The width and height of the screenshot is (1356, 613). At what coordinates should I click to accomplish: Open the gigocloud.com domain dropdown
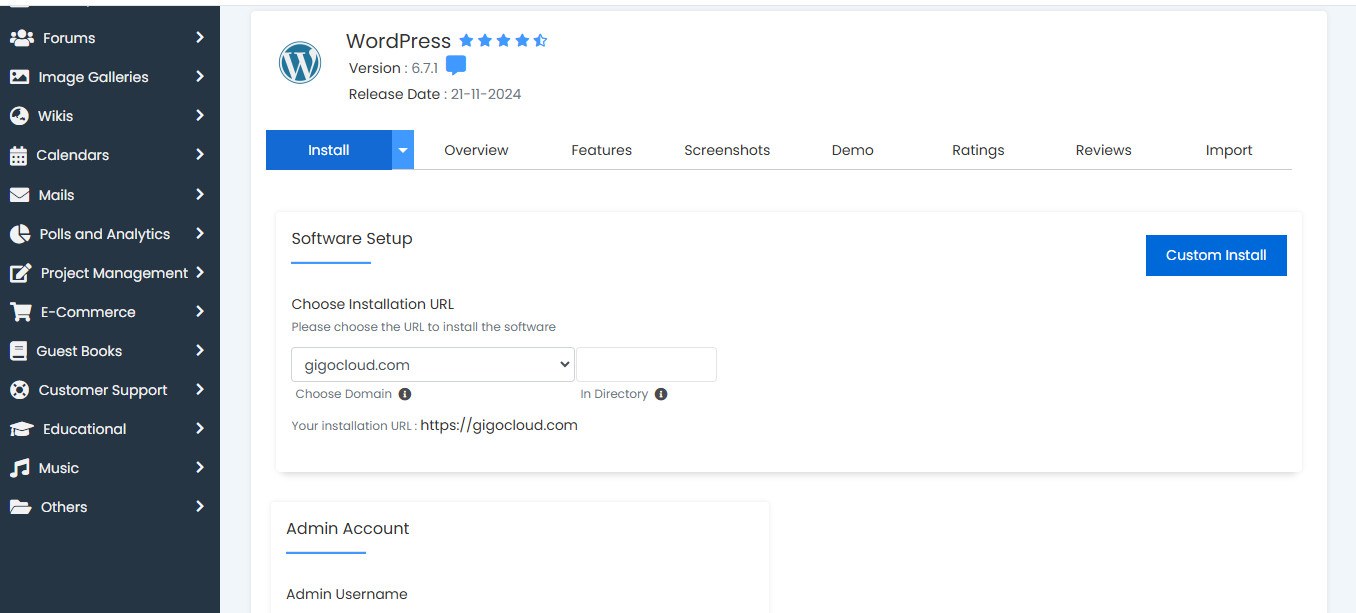[x=433, y=365]
